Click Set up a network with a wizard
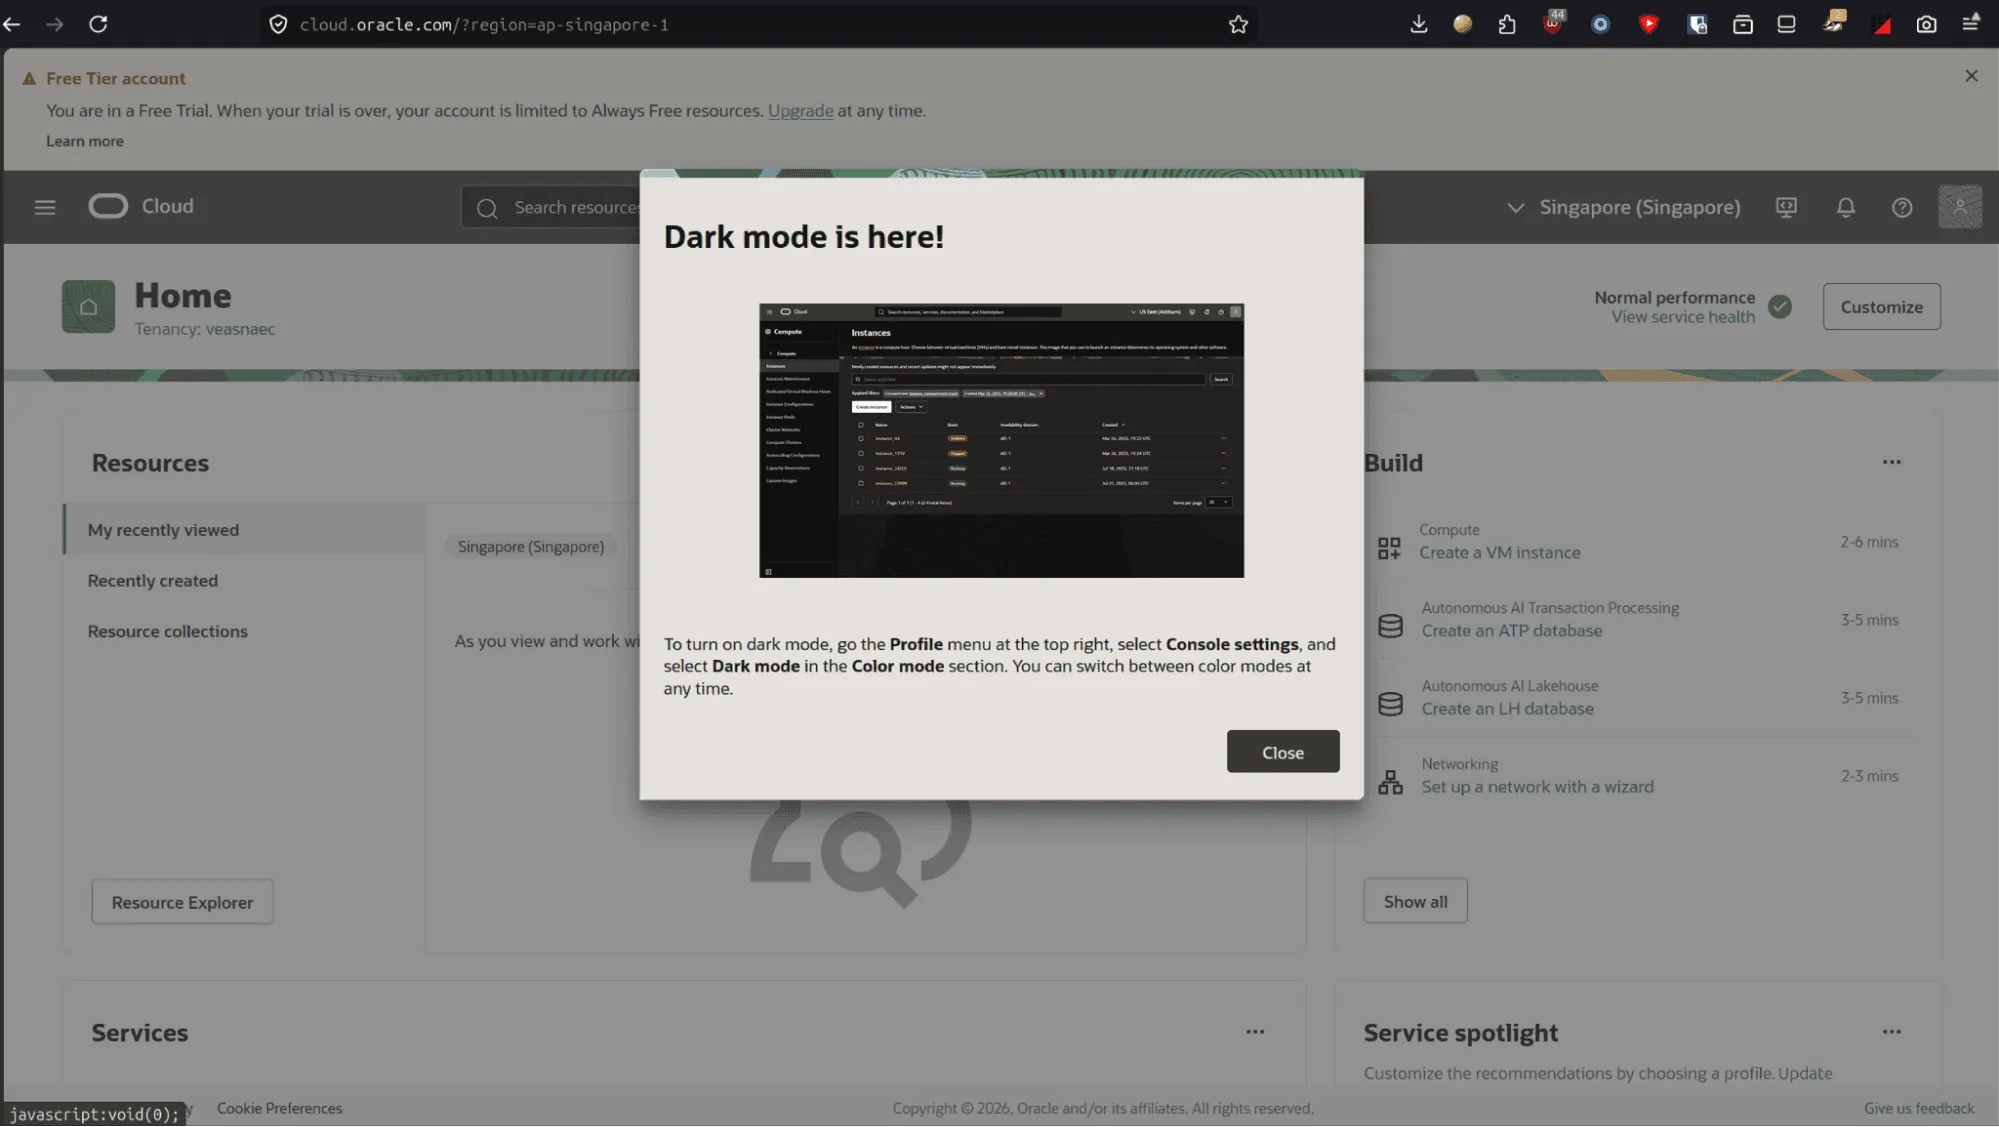 pos(1538,787)
